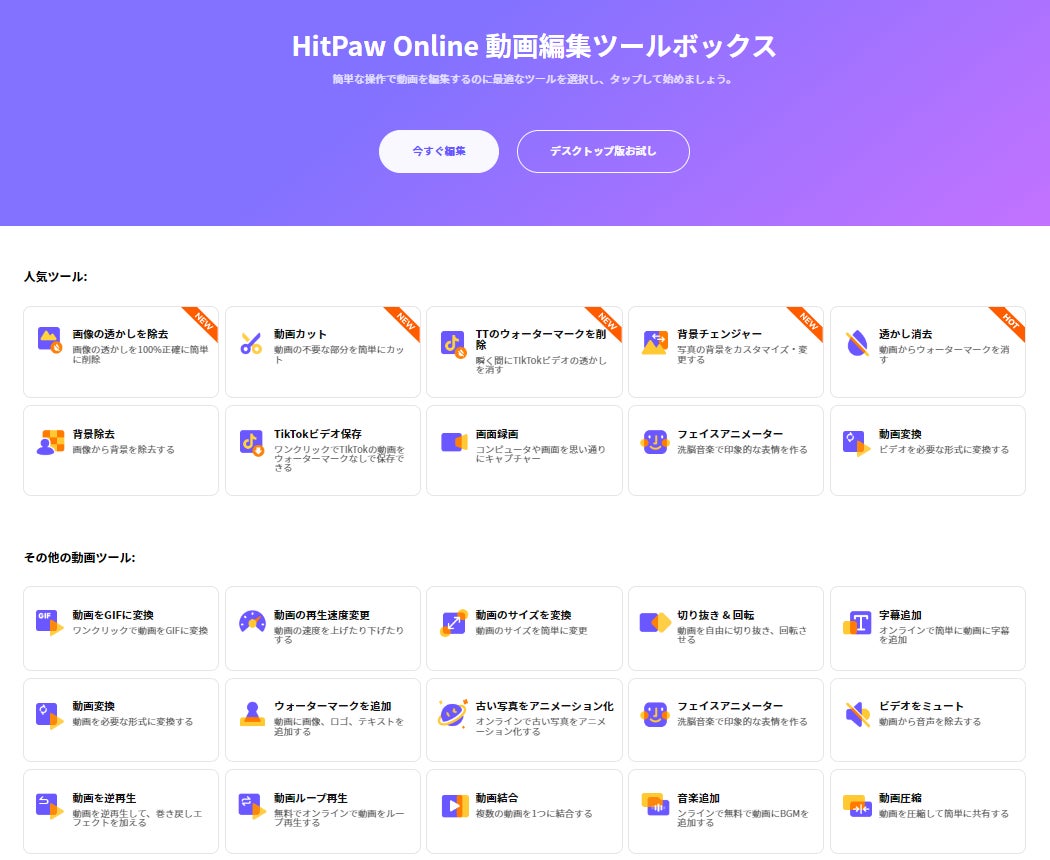Viewport: 1050px width, 860px height.
Task: Click the text 動画から音声を除去する
Action: click(x=929, y=721)
